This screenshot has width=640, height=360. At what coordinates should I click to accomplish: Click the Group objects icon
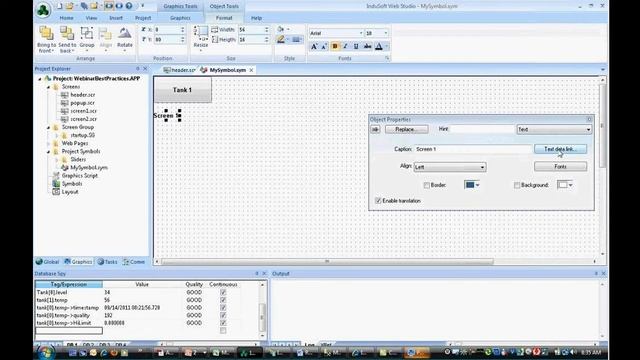[87, 33]
